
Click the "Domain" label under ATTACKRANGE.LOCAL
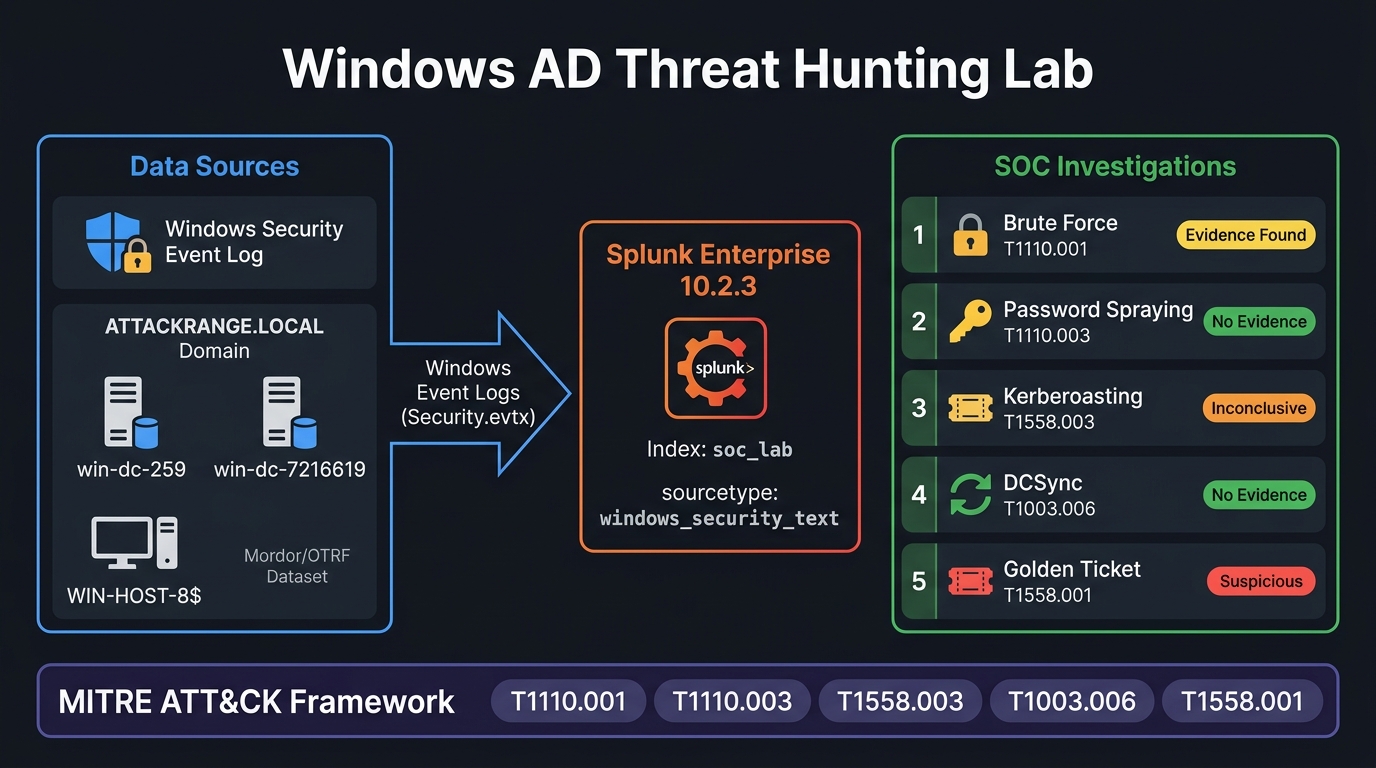click(x=214, y=351)
